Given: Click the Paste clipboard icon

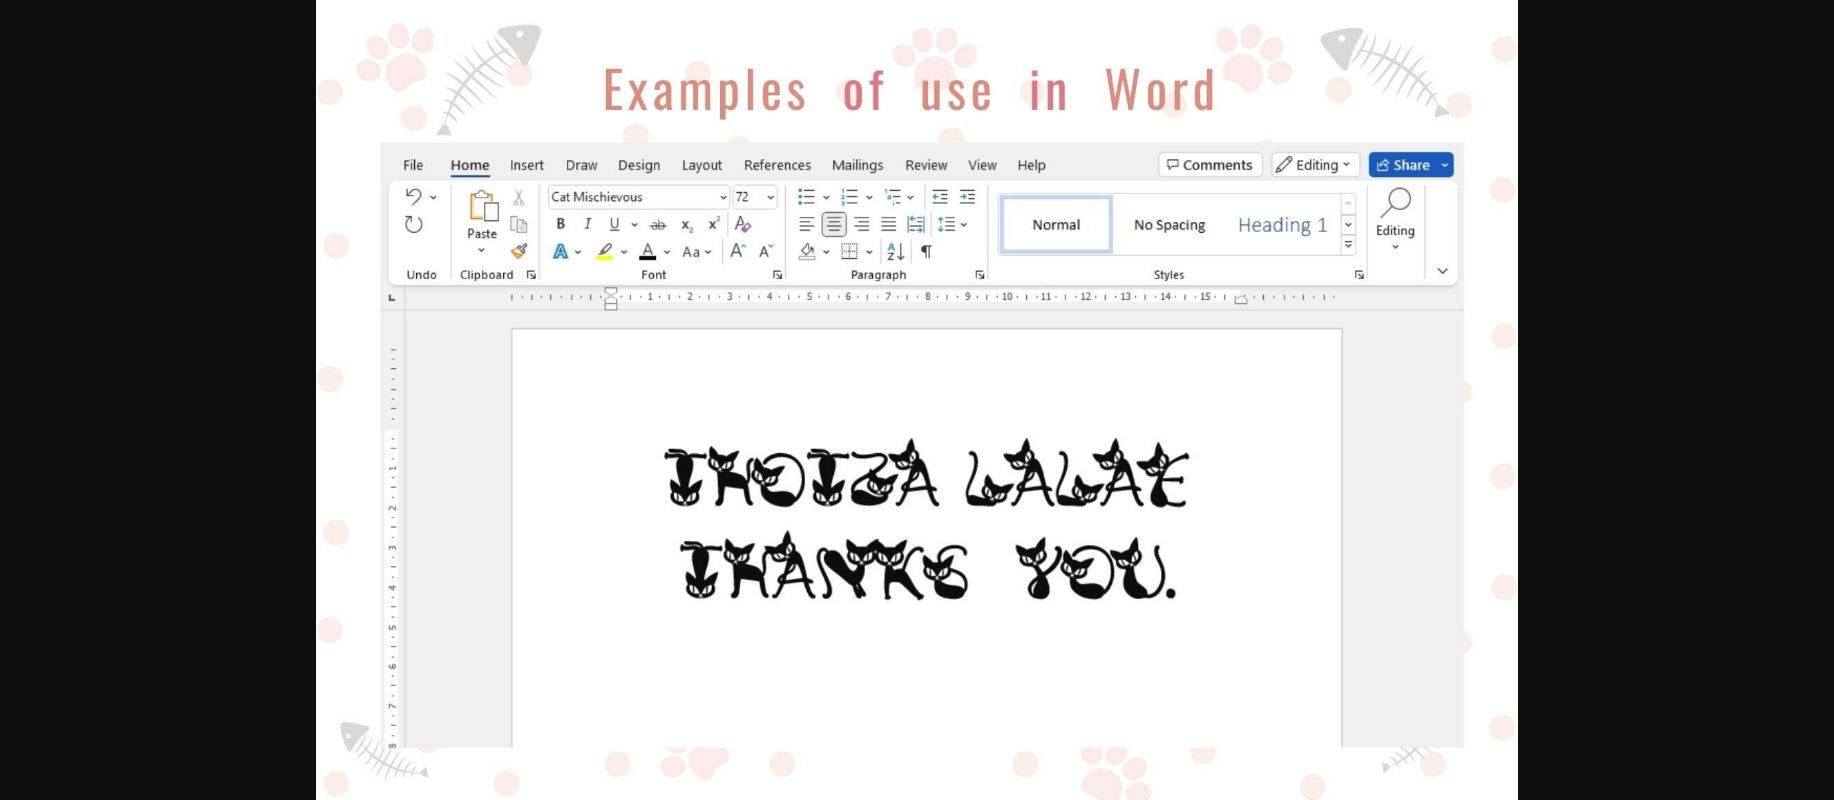Looking at the screenshot, I should (x=483, y=206).
